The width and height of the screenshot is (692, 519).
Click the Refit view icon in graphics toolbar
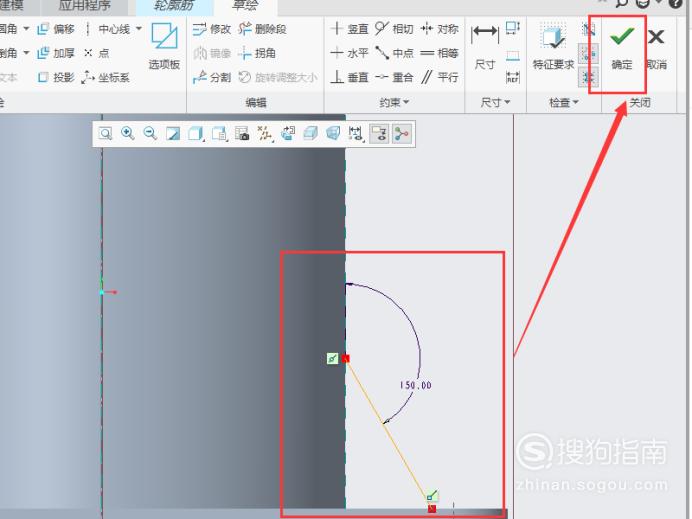coord(105,133)
